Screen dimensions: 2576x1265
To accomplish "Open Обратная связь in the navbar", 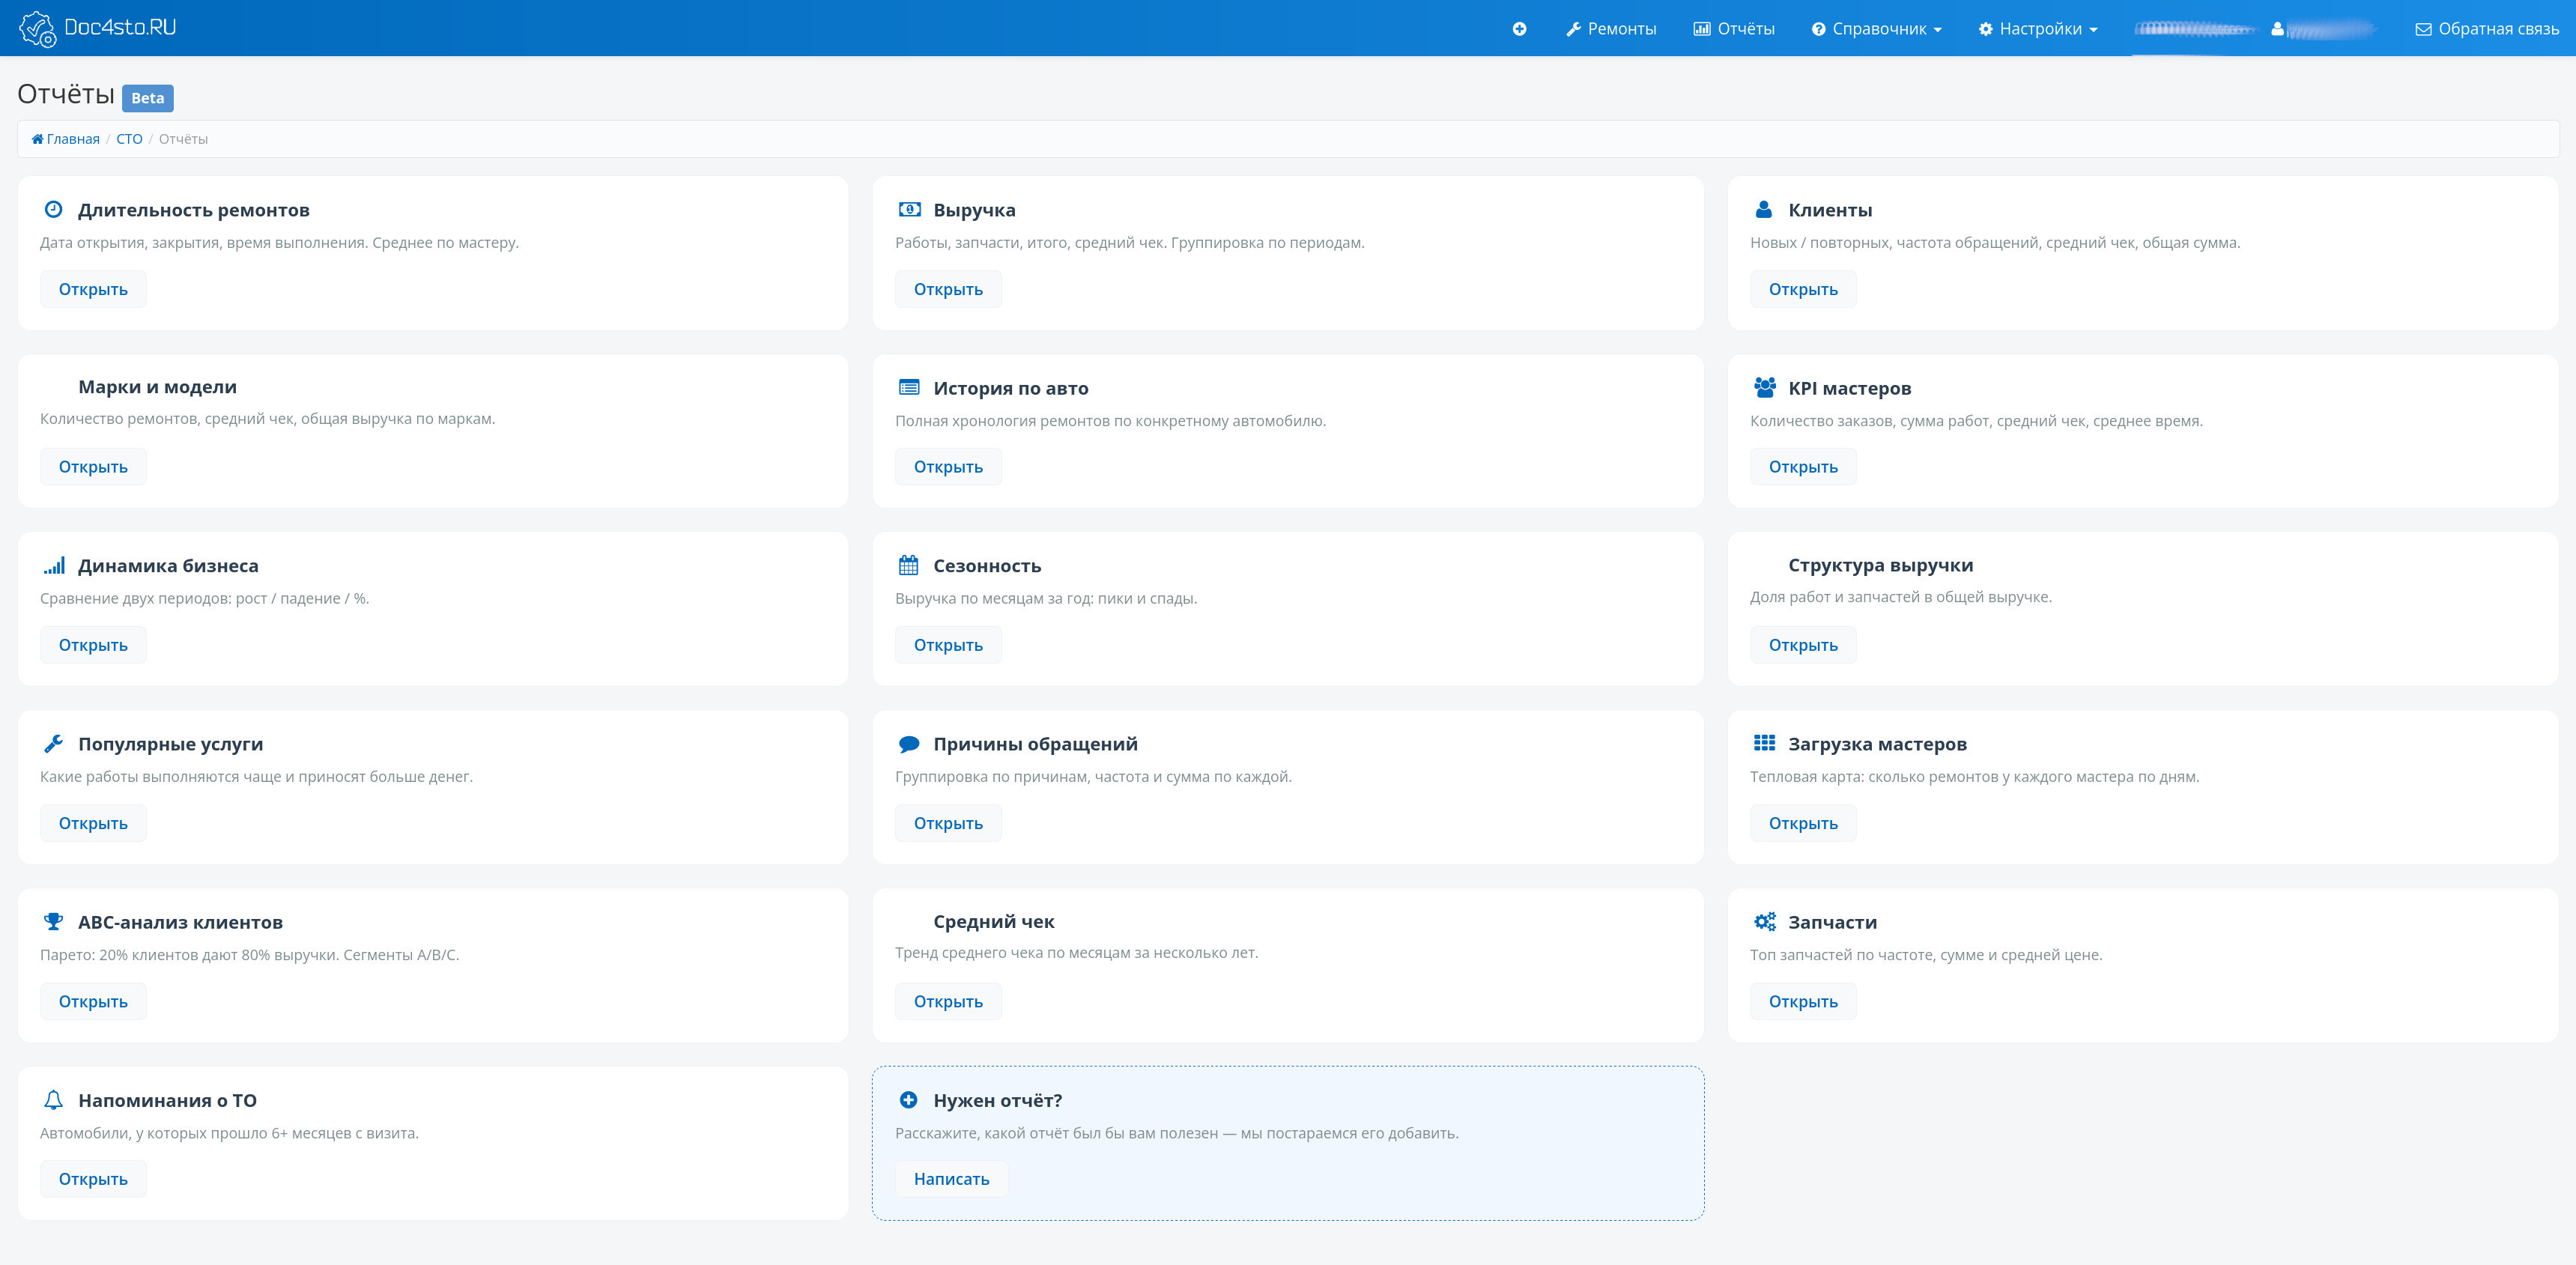I will pyautogui.click(x=2487, y=29).
